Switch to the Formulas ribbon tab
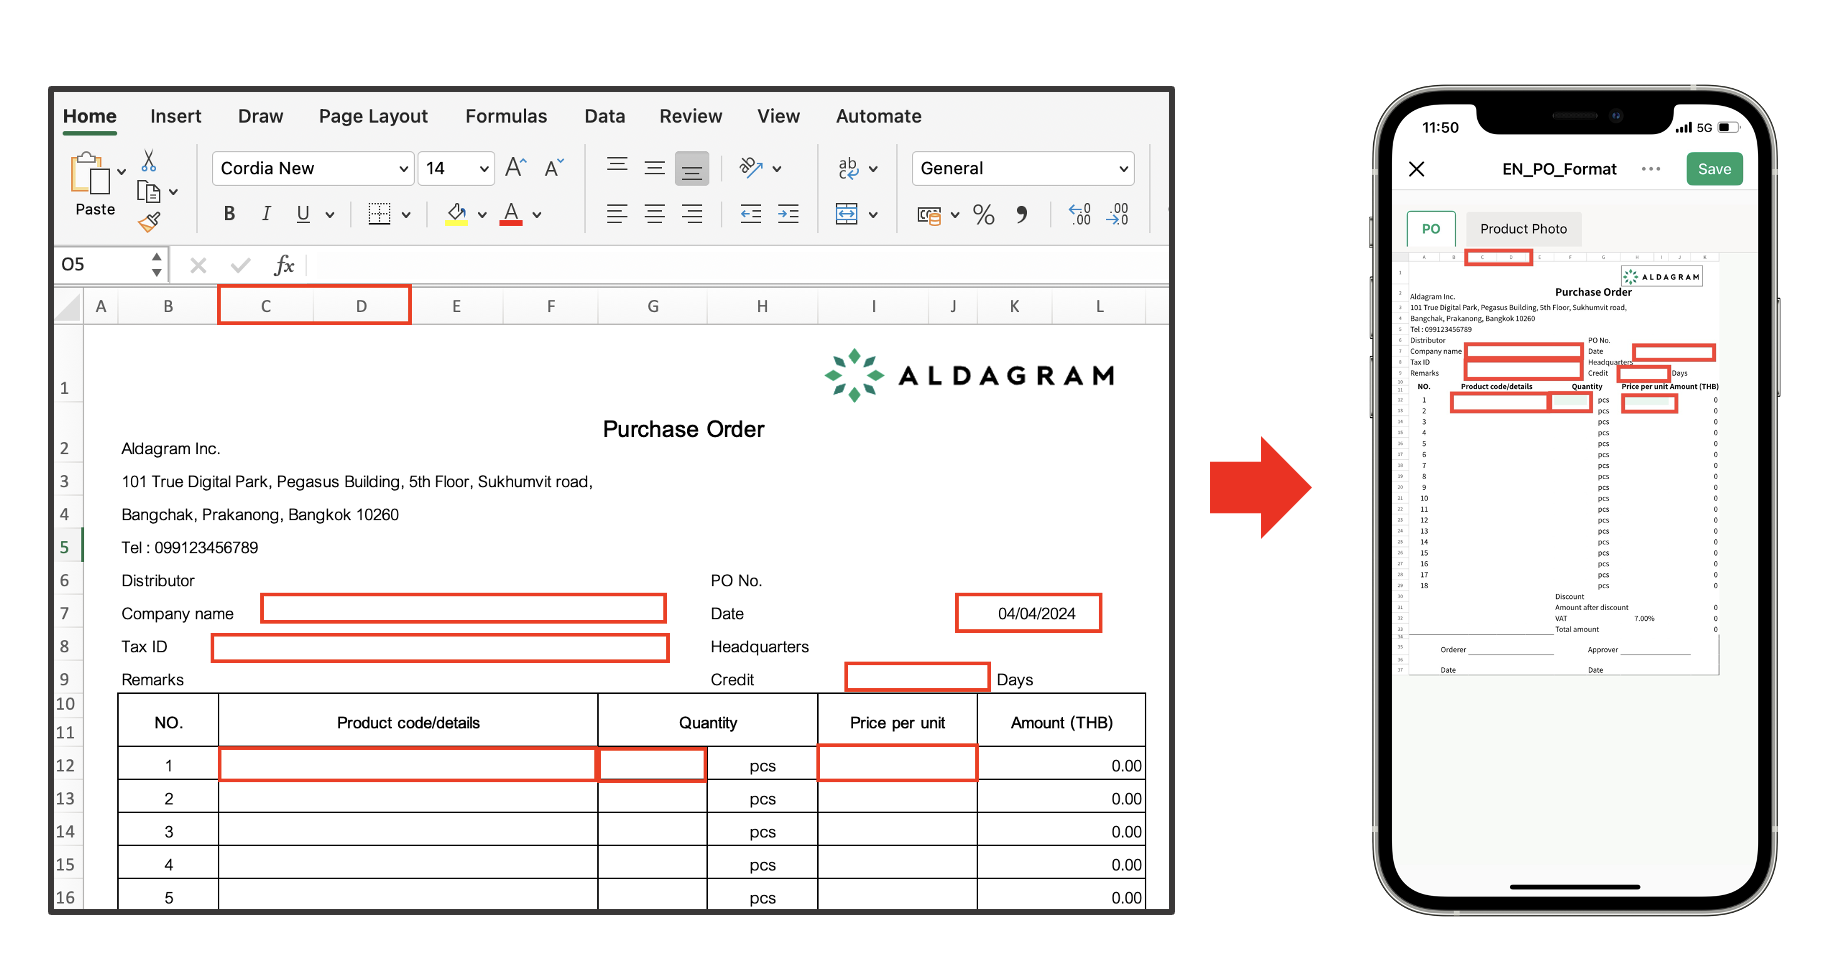The height and width of the screenshot is (974, 1848). 506,116
